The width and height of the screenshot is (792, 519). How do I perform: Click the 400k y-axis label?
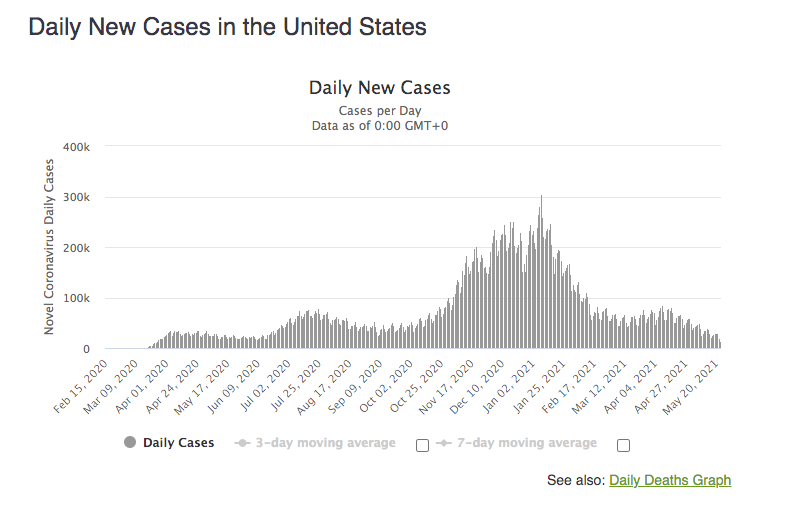[x=79, y=147]
